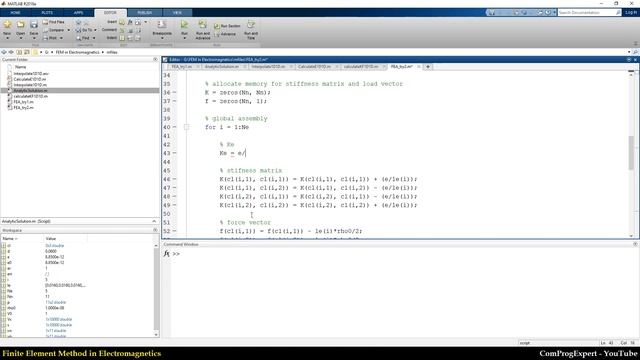Click the browse for folder icon

click(27, 52)
